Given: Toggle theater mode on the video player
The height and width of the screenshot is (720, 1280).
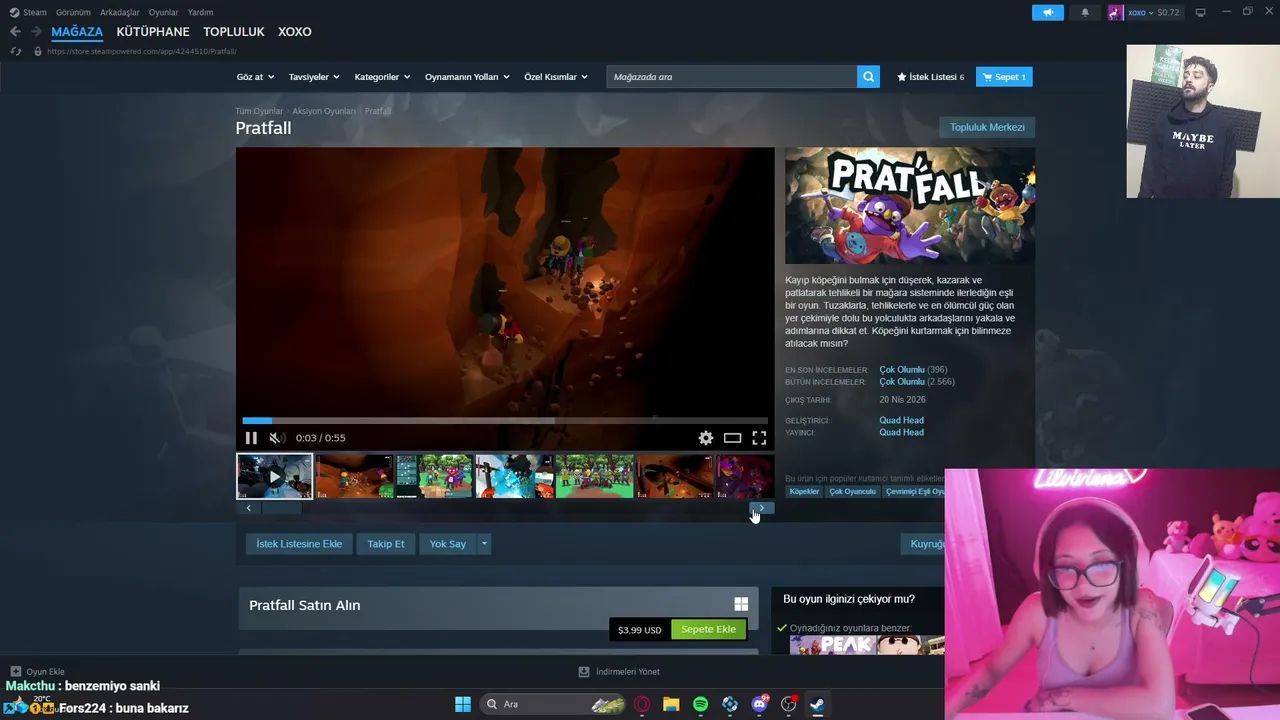Looking at the screenshot, I should 733,438.
